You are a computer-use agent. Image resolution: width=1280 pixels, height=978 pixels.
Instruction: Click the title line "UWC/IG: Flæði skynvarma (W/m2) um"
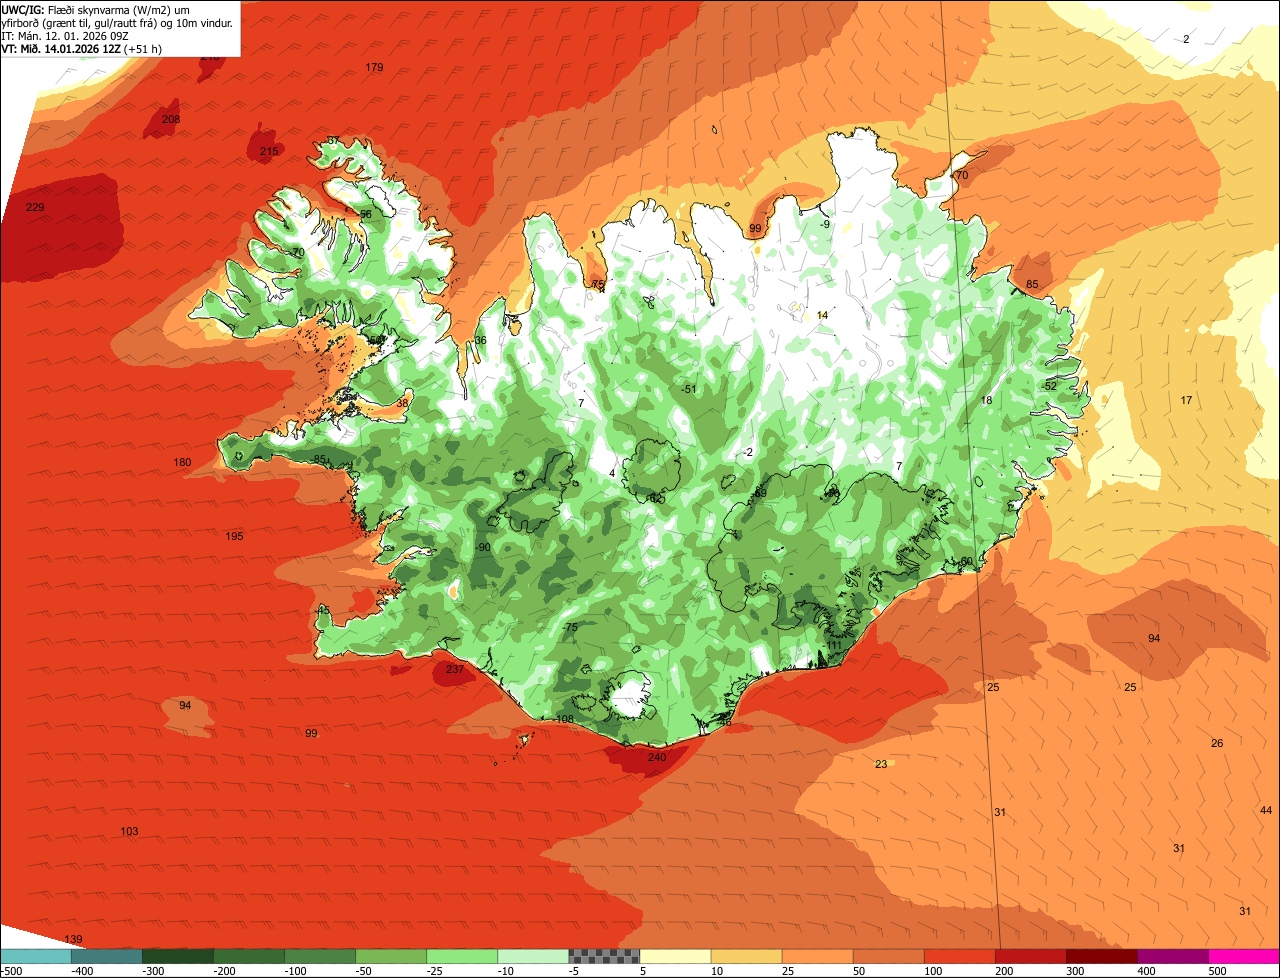(95, 9)
